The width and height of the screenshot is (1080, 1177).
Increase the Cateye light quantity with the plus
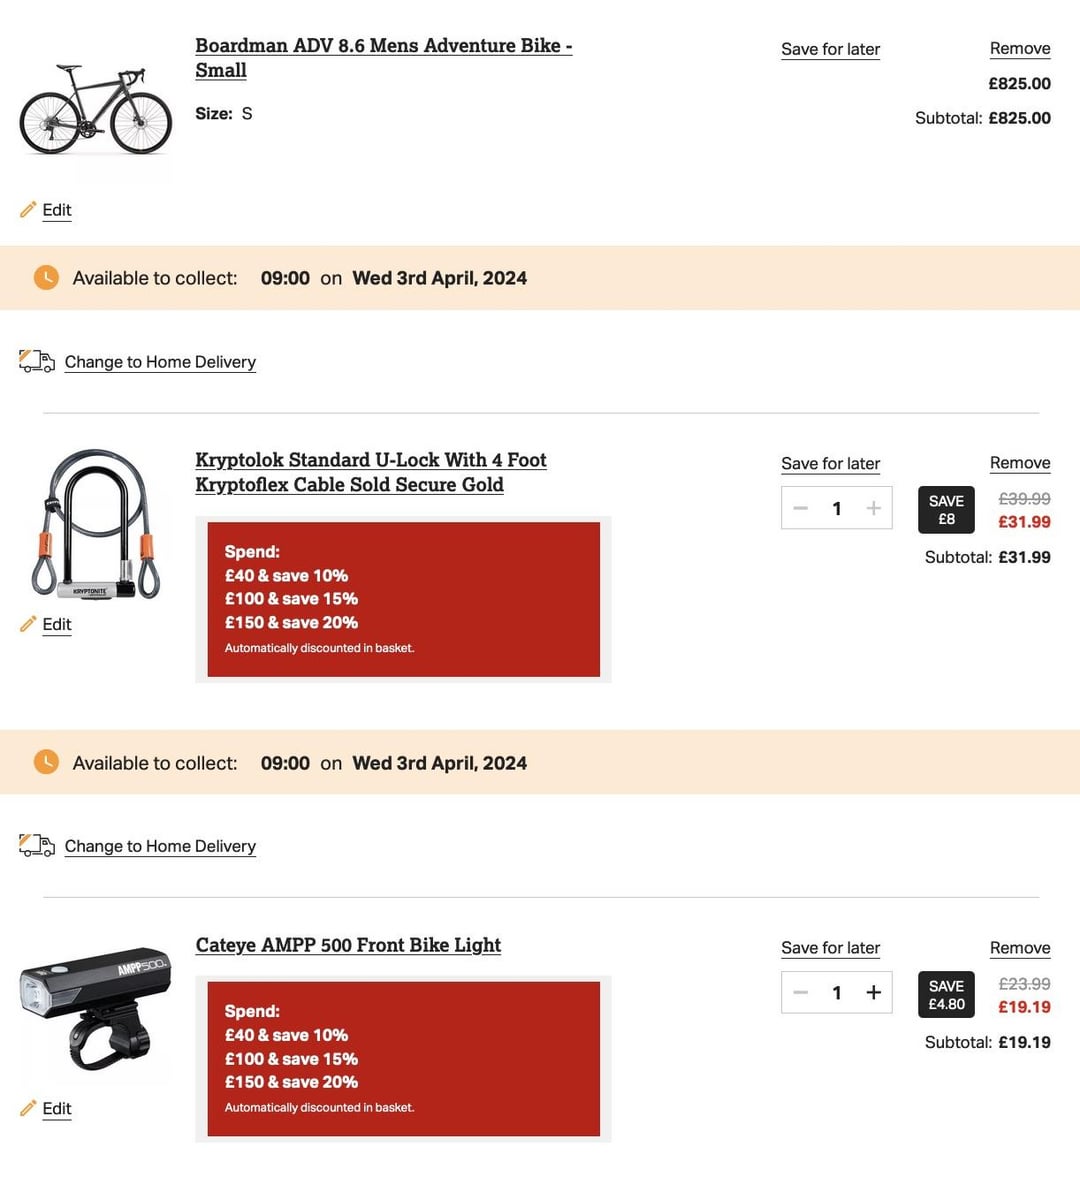[874, 992]
